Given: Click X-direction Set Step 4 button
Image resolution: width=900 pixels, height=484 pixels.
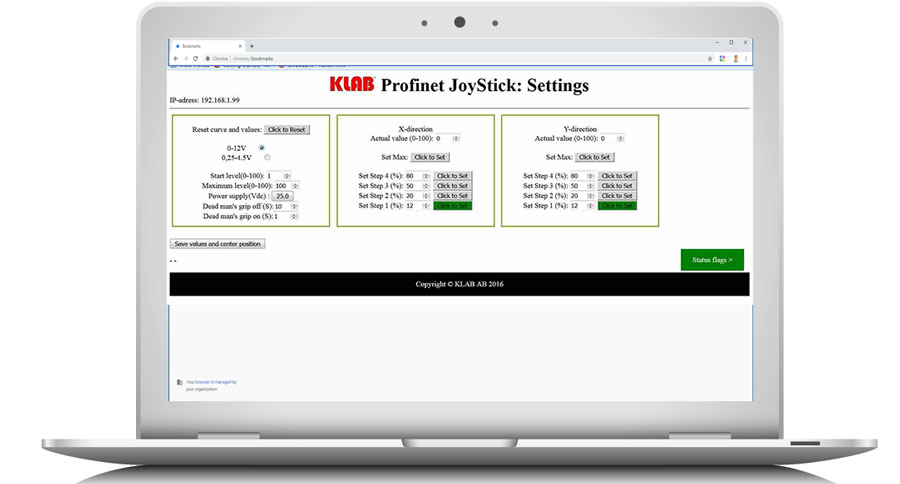Looking at the screenshot, I should [x=452, y=176].
